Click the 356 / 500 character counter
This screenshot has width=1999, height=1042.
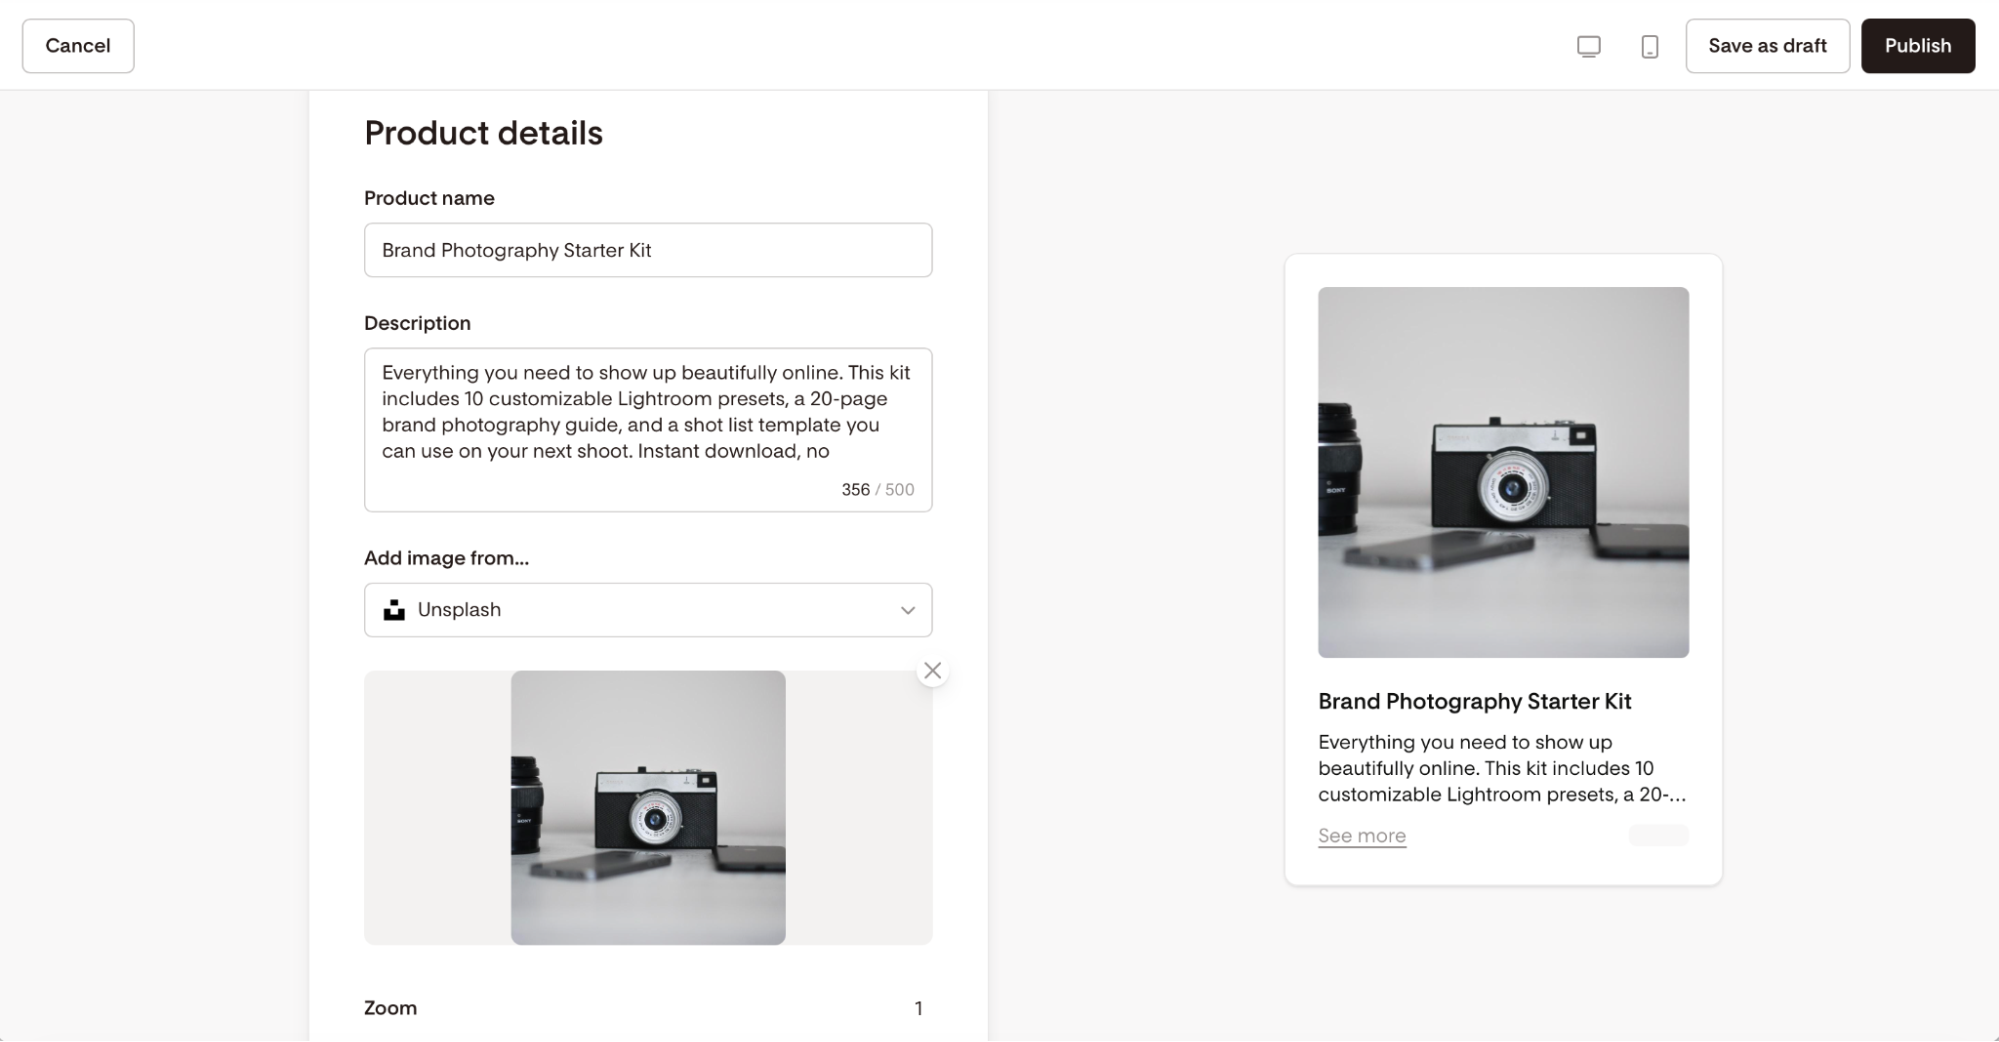(877, 490)
